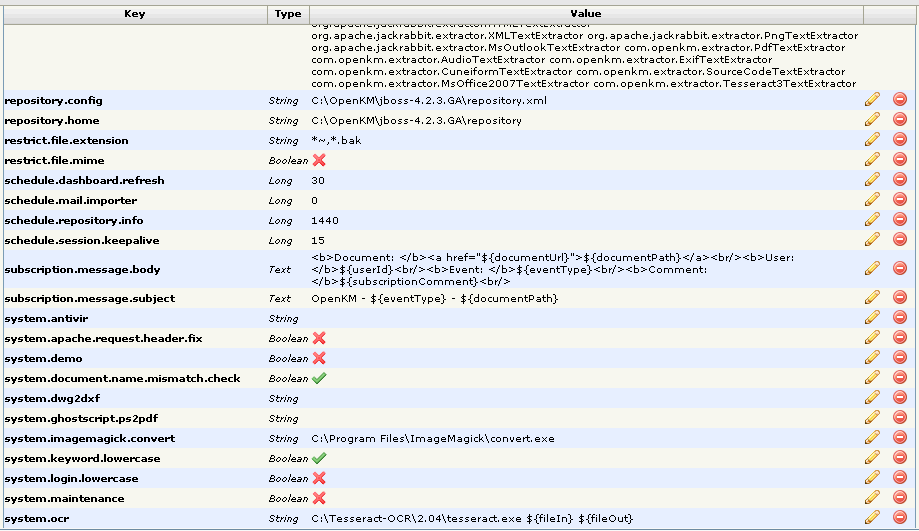Image resolution: width=919 pixels, height=531 pixels.
Task: Edit repository.home with its pencil icon
Action: click(872, 120)
